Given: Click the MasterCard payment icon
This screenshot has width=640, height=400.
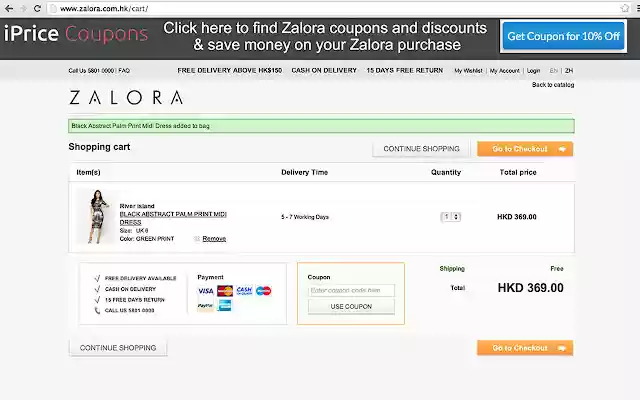Looking at the screenshot, I should tap(224, 291).
